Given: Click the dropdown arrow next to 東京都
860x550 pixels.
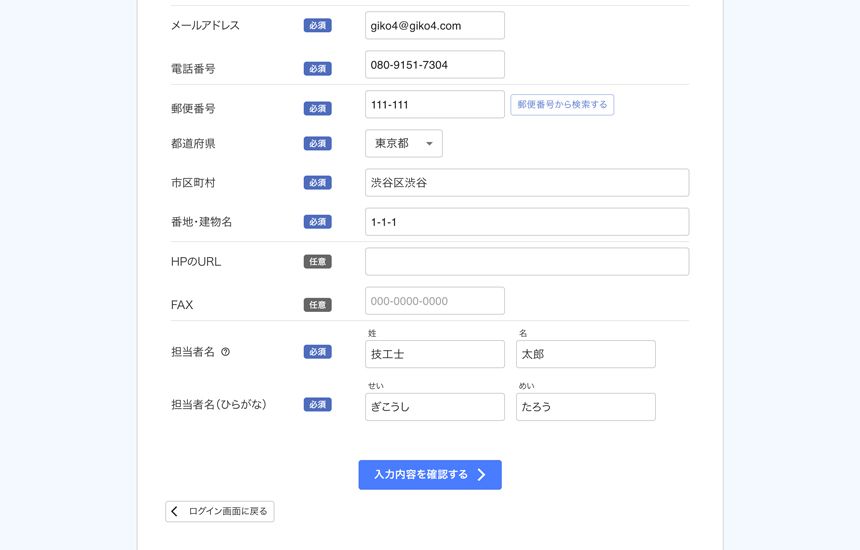Looking at the screenshot, I should click(x=429, y=144).
